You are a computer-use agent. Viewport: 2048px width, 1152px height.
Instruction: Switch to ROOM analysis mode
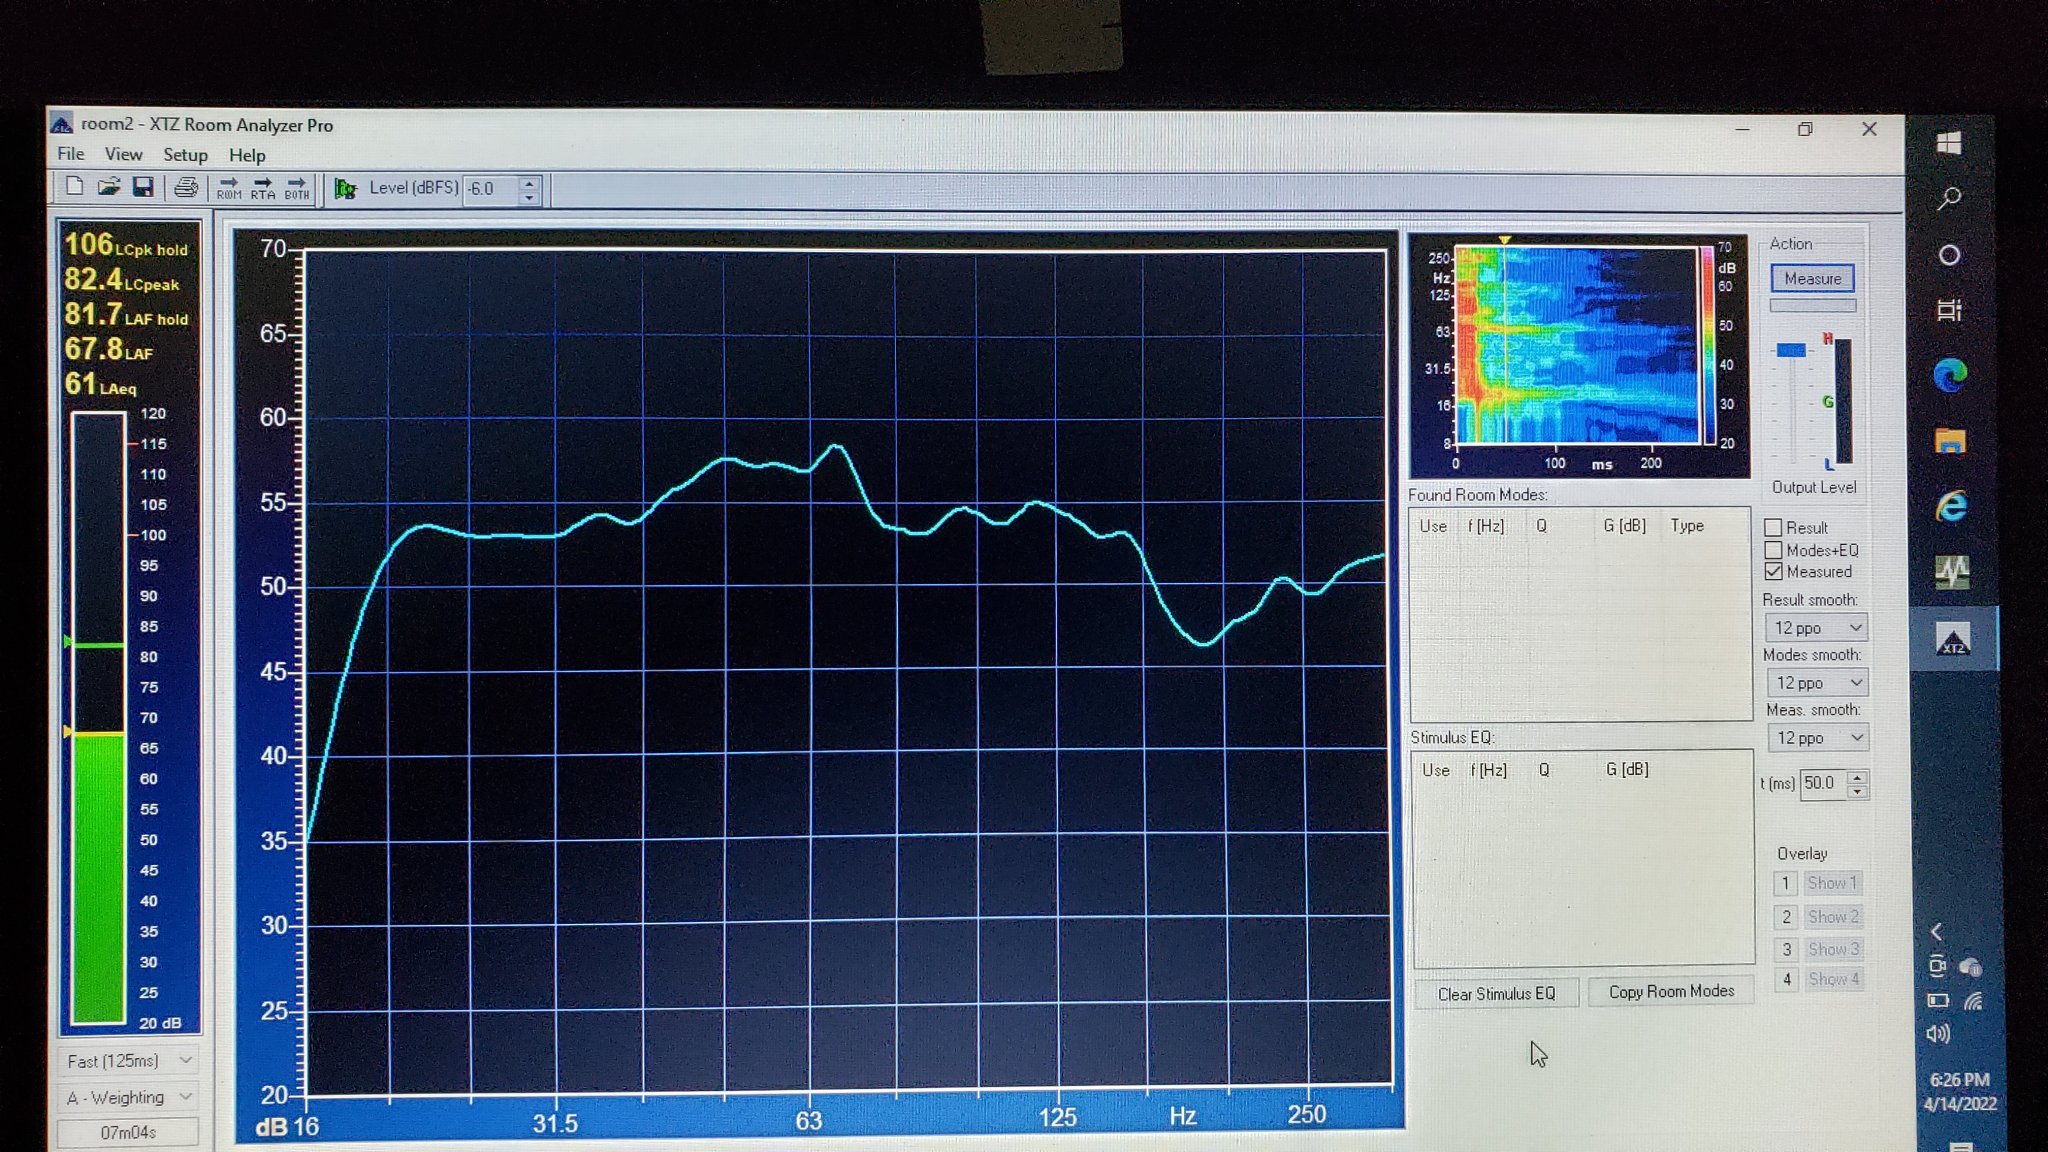click(x=229, y=188)
